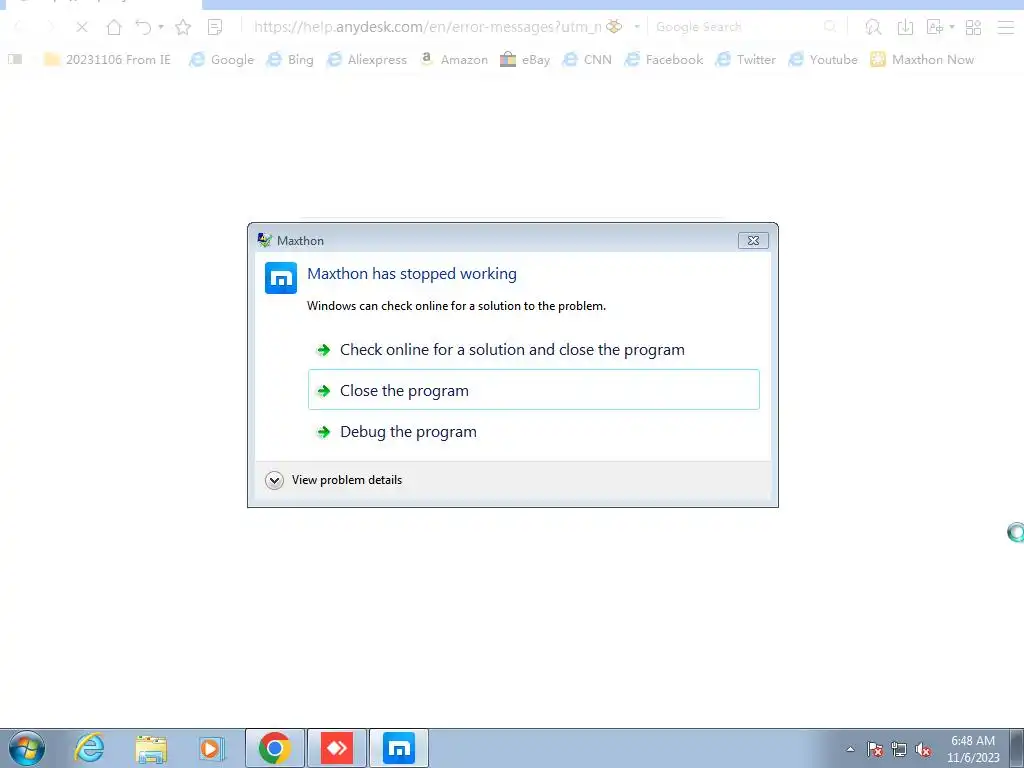The width and height of the screenshot is (1024, 768).
Task: Toggle the sidebar icon on the bookmarks bar
Action: point(15,59)
